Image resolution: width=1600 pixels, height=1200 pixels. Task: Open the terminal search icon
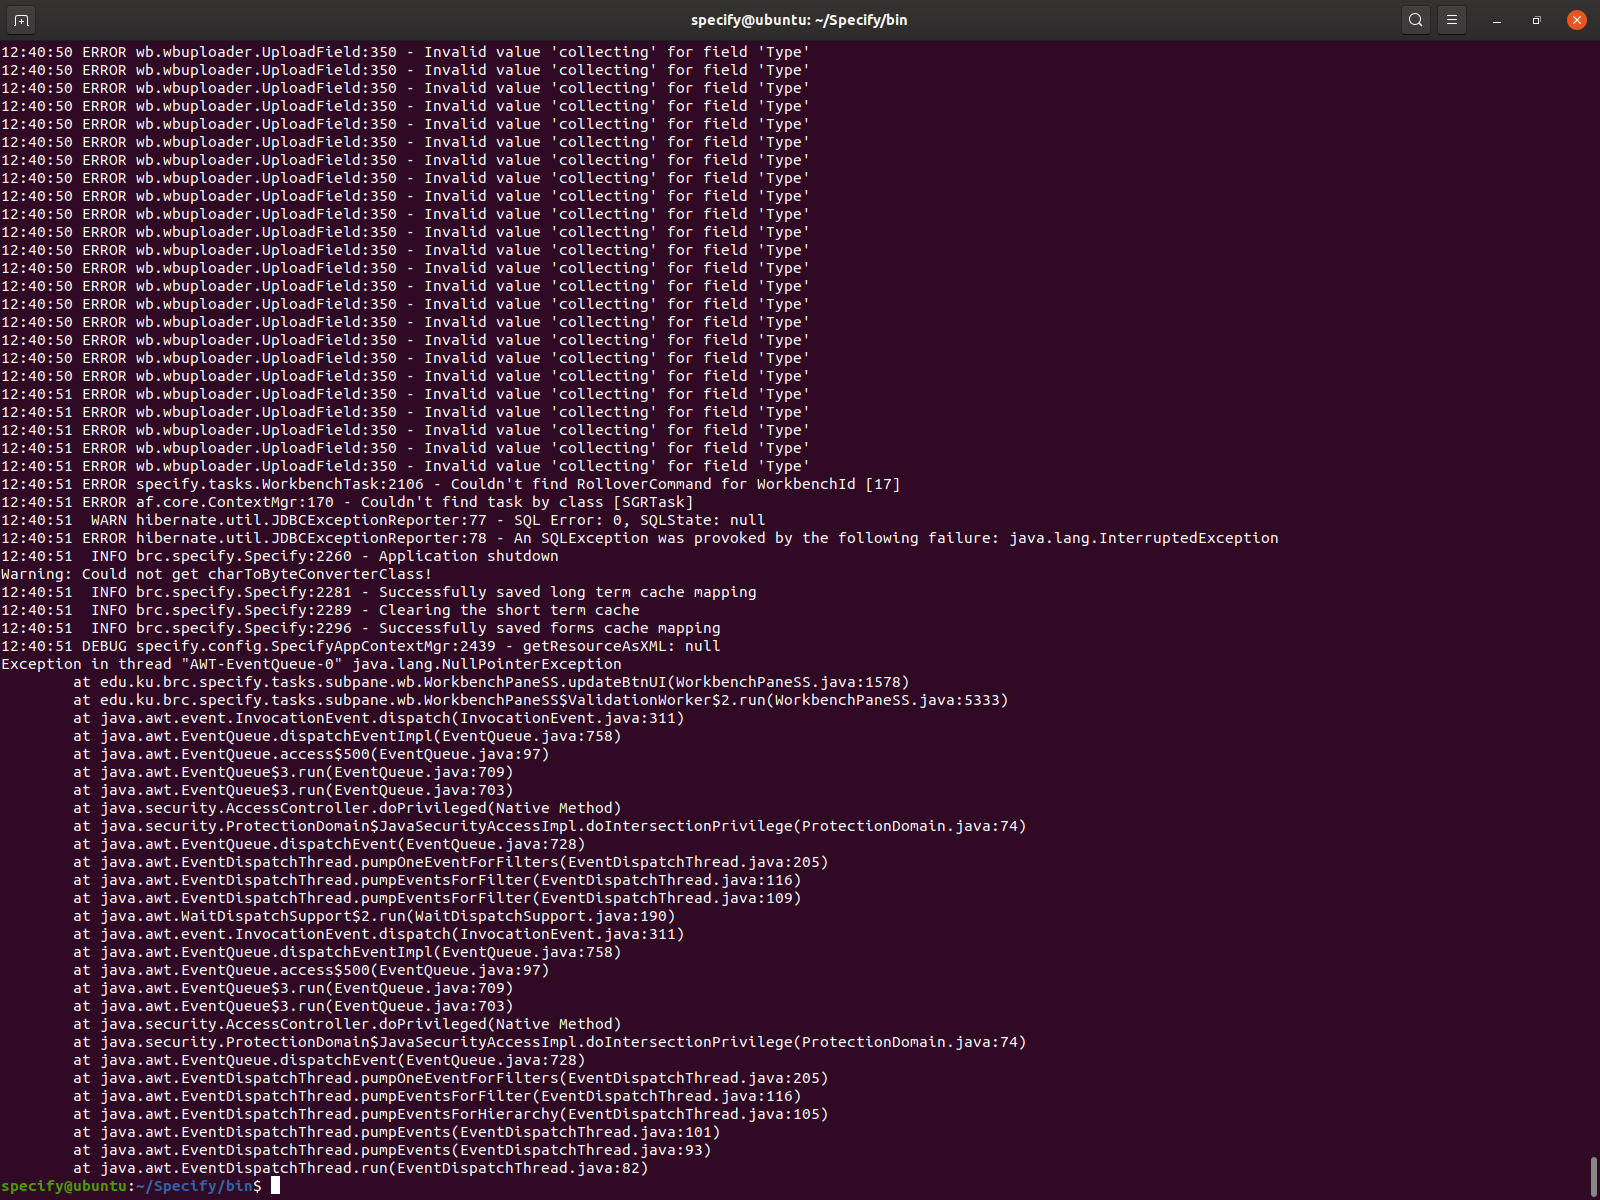(1415, 19)
